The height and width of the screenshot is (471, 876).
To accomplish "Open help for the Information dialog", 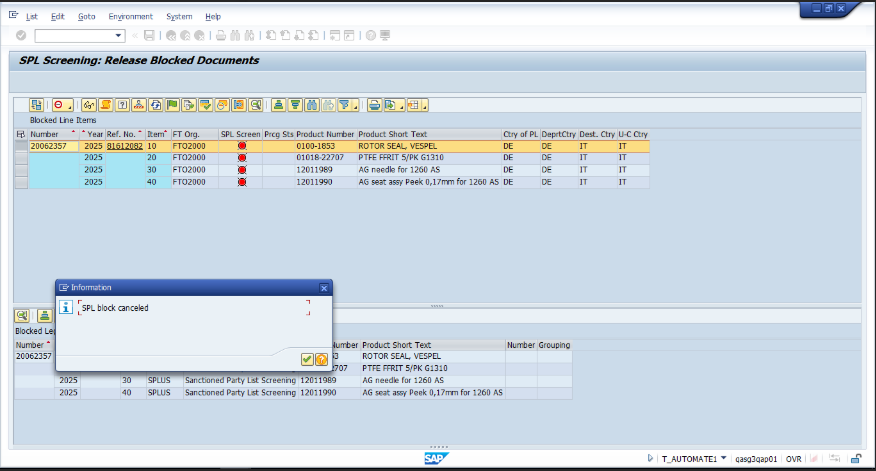I will coord(321,359).
